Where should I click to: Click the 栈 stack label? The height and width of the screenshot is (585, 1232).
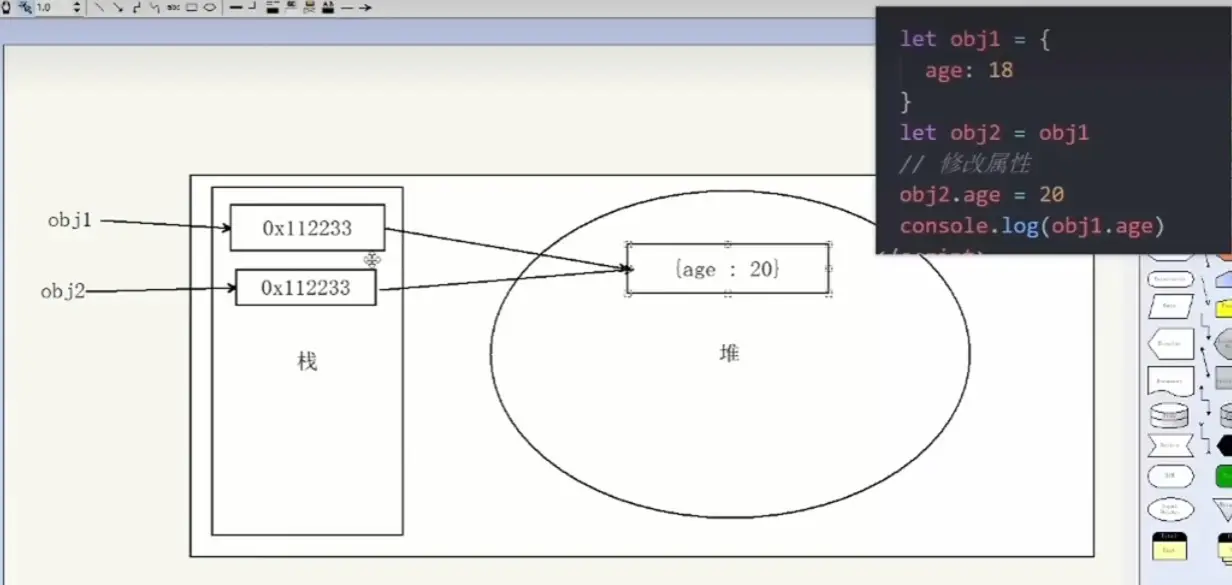307,361
